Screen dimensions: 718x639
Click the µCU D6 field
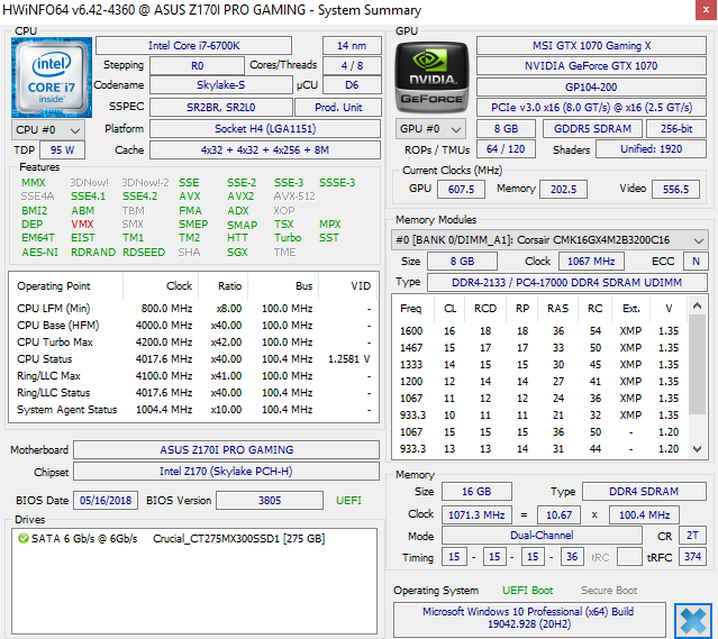(352, 85)
